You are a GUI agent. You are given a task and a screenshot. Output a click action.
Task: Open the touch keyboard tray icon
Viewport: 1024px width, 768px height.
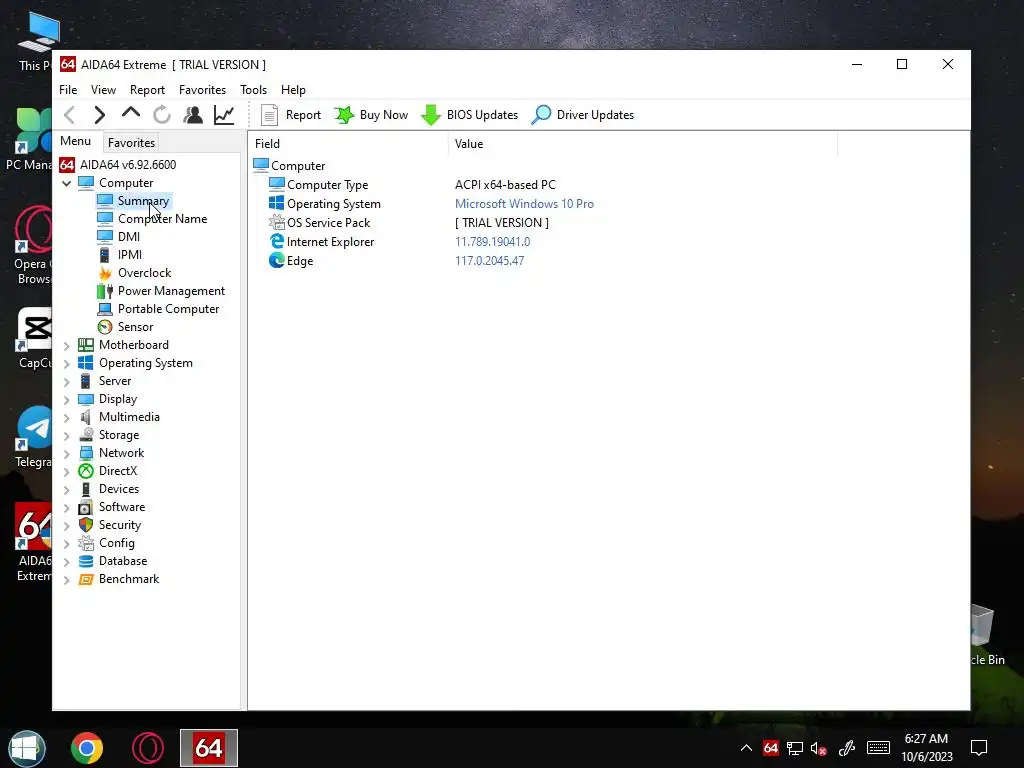pos(878,748)
